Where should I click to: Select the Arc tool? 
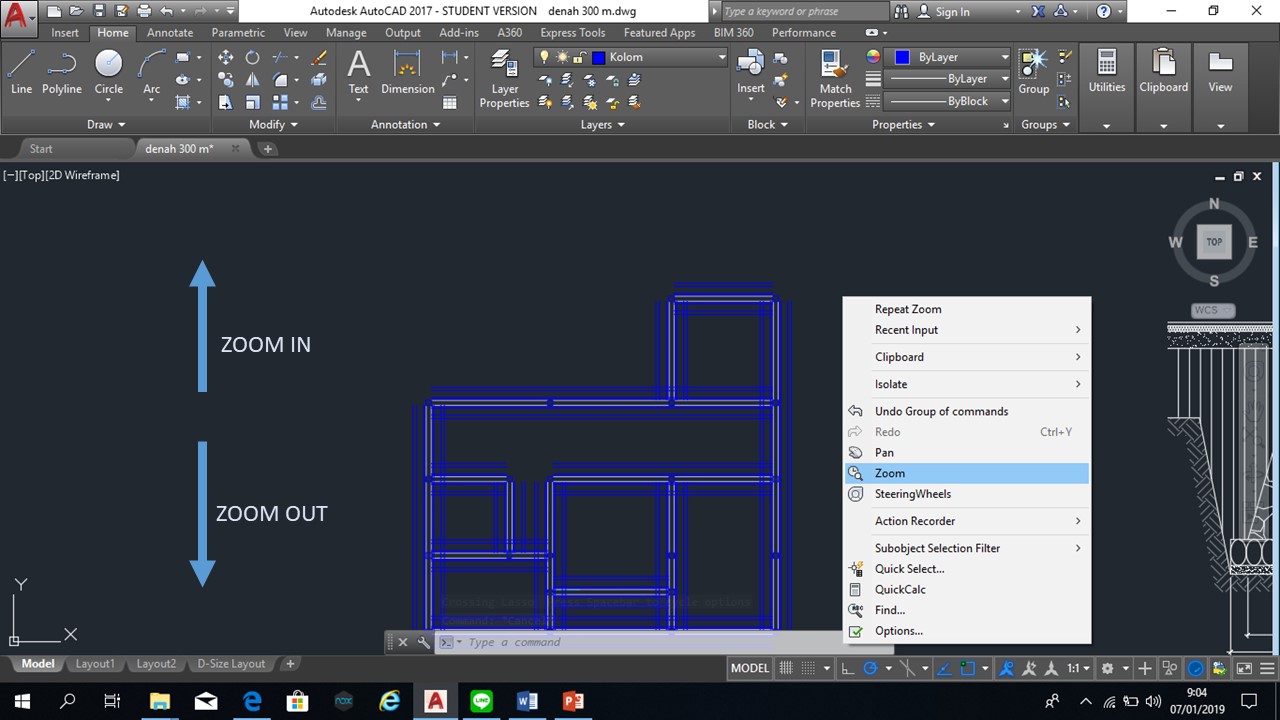point(150,70)
